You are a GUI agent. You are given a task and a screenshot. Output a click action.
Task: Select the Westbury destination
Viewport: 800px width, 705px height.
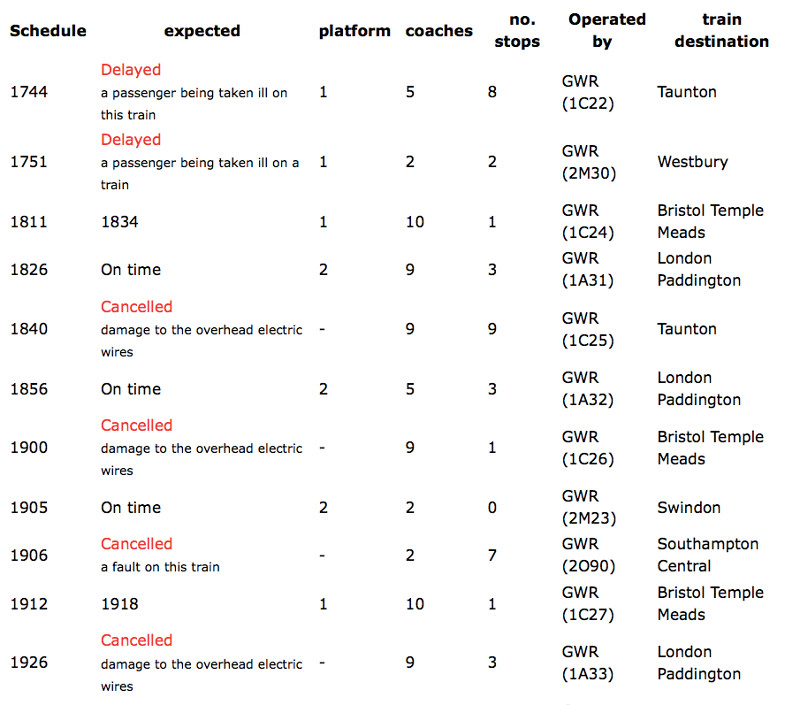pyautogui.click(x=692, y=162)
